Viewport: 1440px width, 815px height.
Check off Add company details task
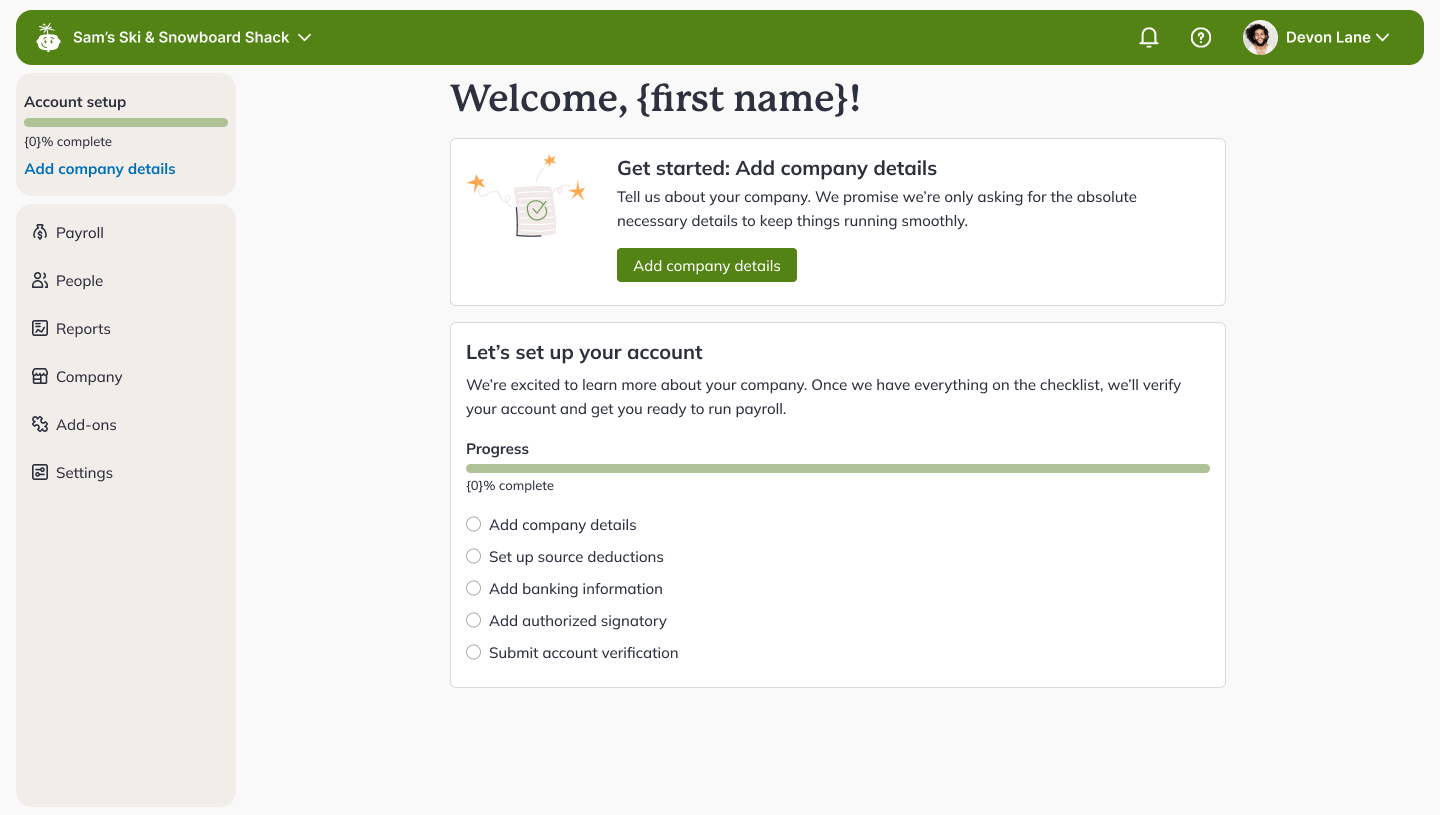pyautogui.click(x=473, y=524)
